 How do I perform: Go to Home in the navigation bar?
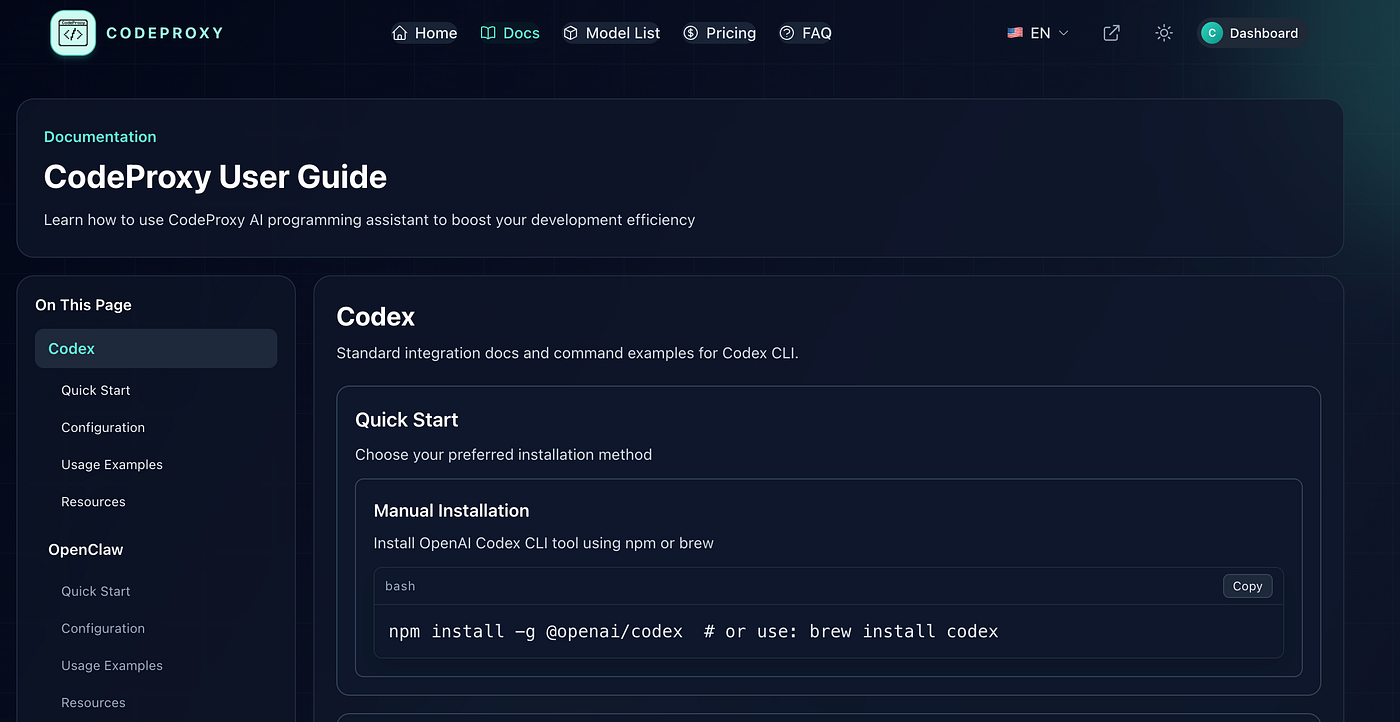pyautogui.click(x=425, y=33)
